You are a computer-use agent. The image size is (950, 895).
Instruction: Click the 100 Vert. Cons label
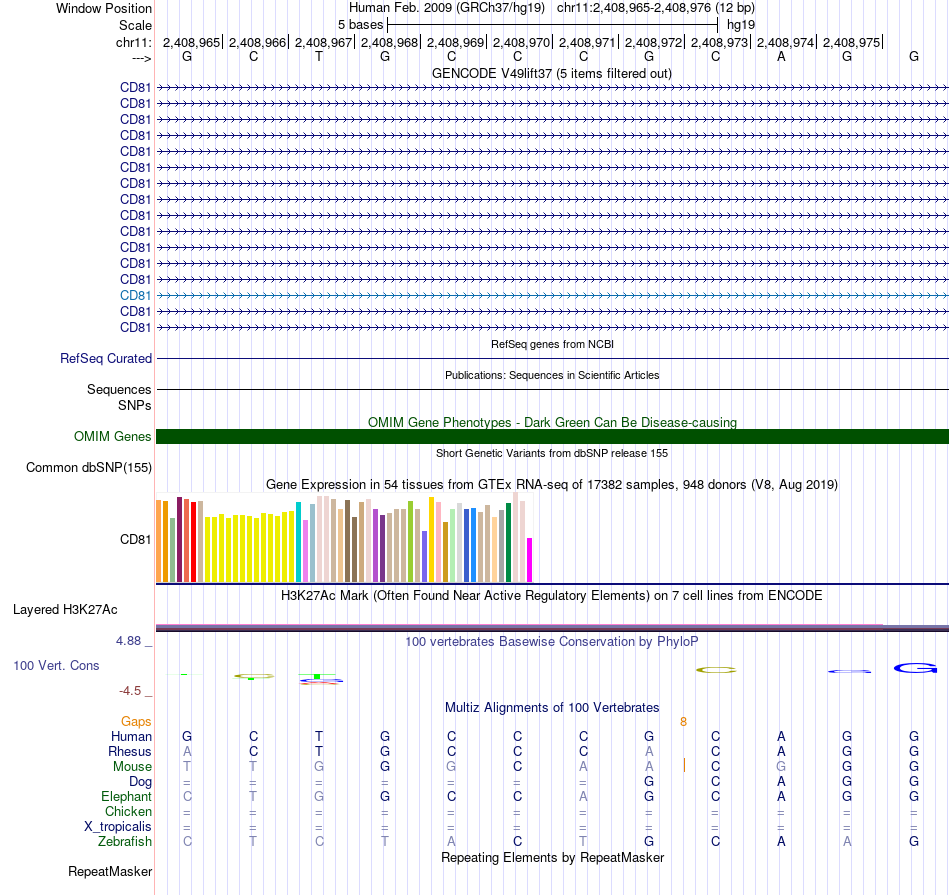pos(56,665)
